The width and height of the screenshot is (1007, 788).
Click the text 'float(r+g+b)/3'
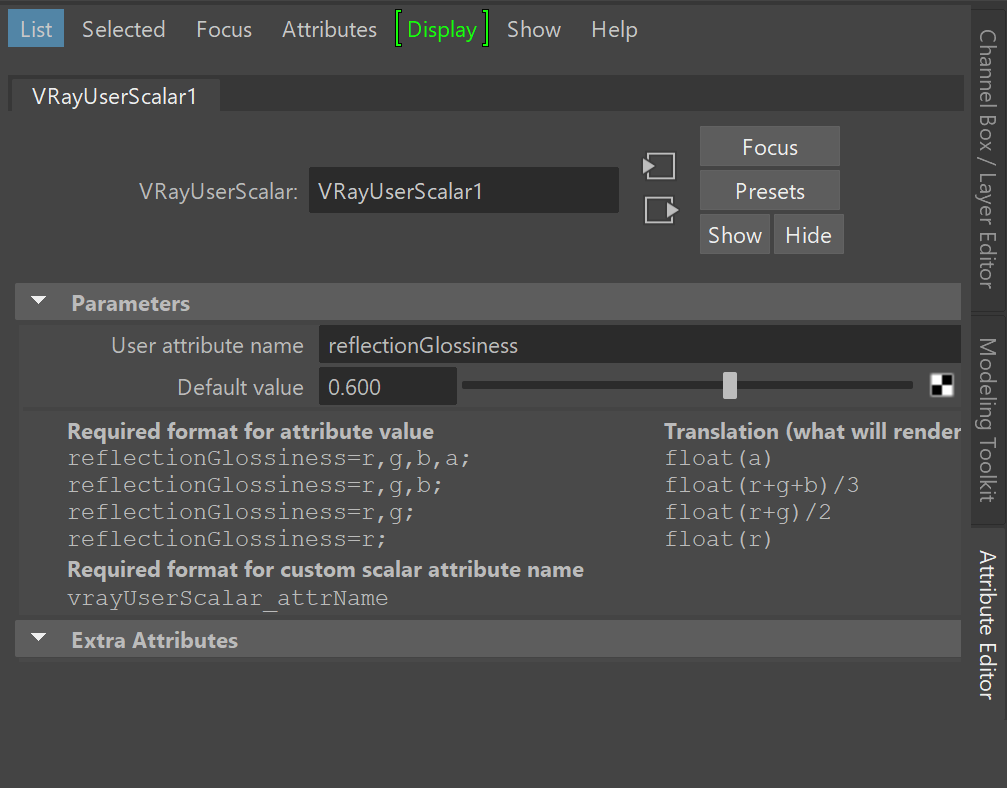(x=762, y=486)
